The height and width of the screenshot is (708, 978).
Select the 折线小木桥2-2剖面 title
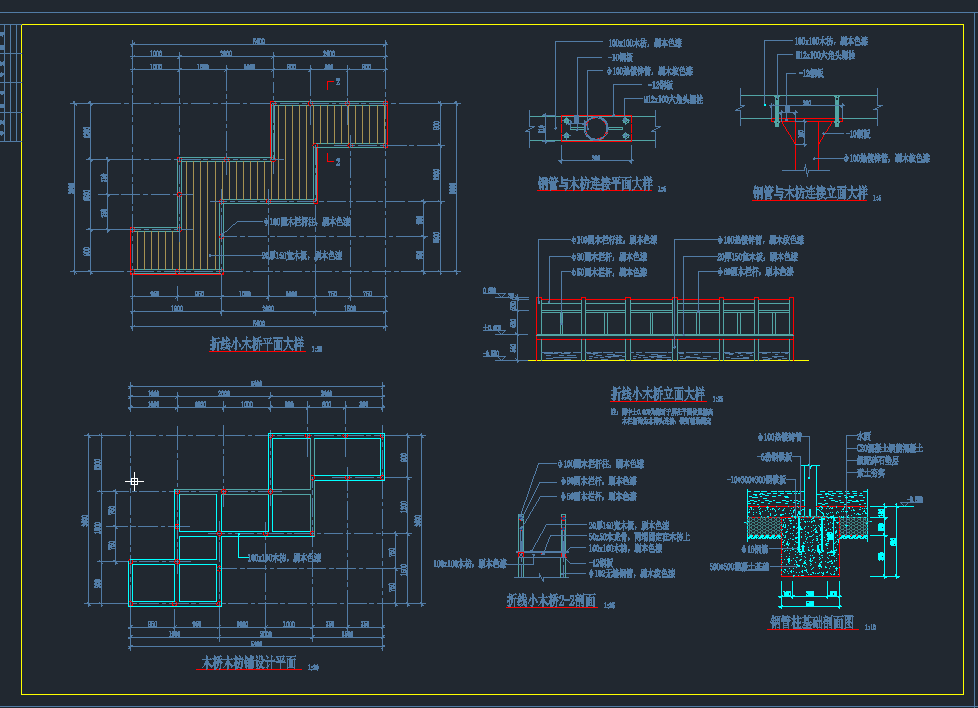pyautogui.click(x=551, y=600)
